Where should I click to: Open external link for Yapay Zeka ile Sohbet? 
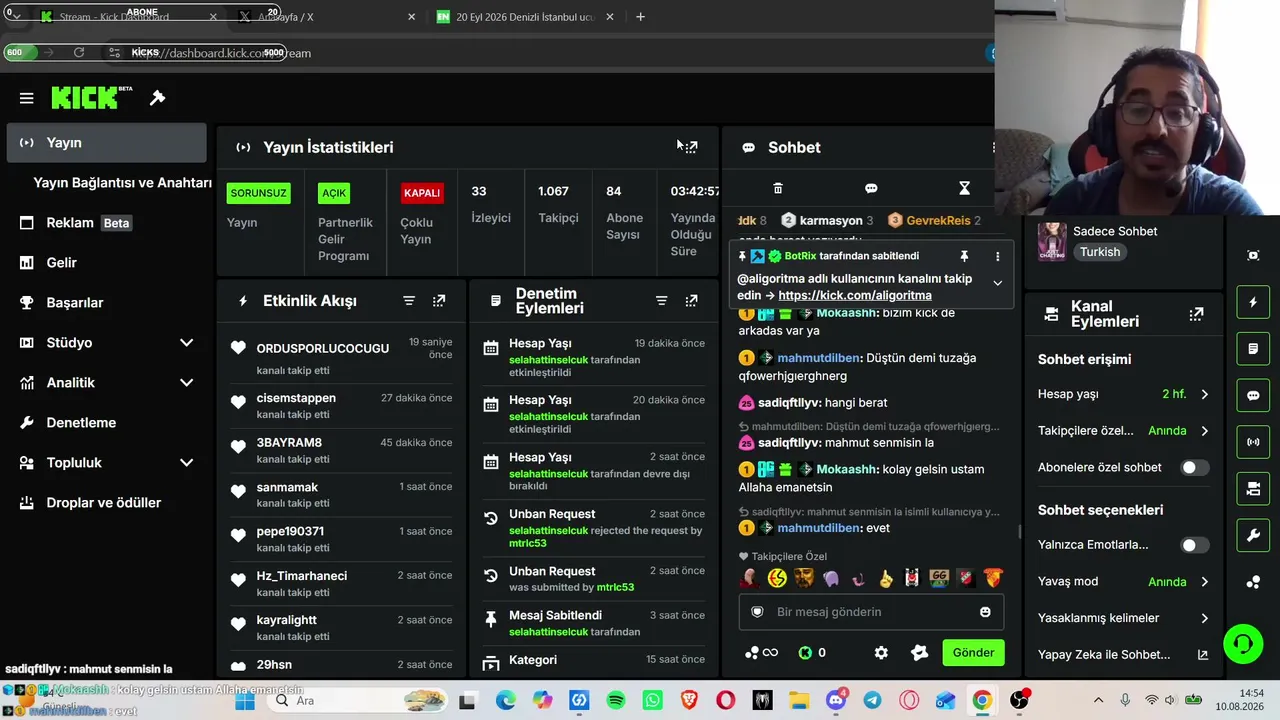1203,655
